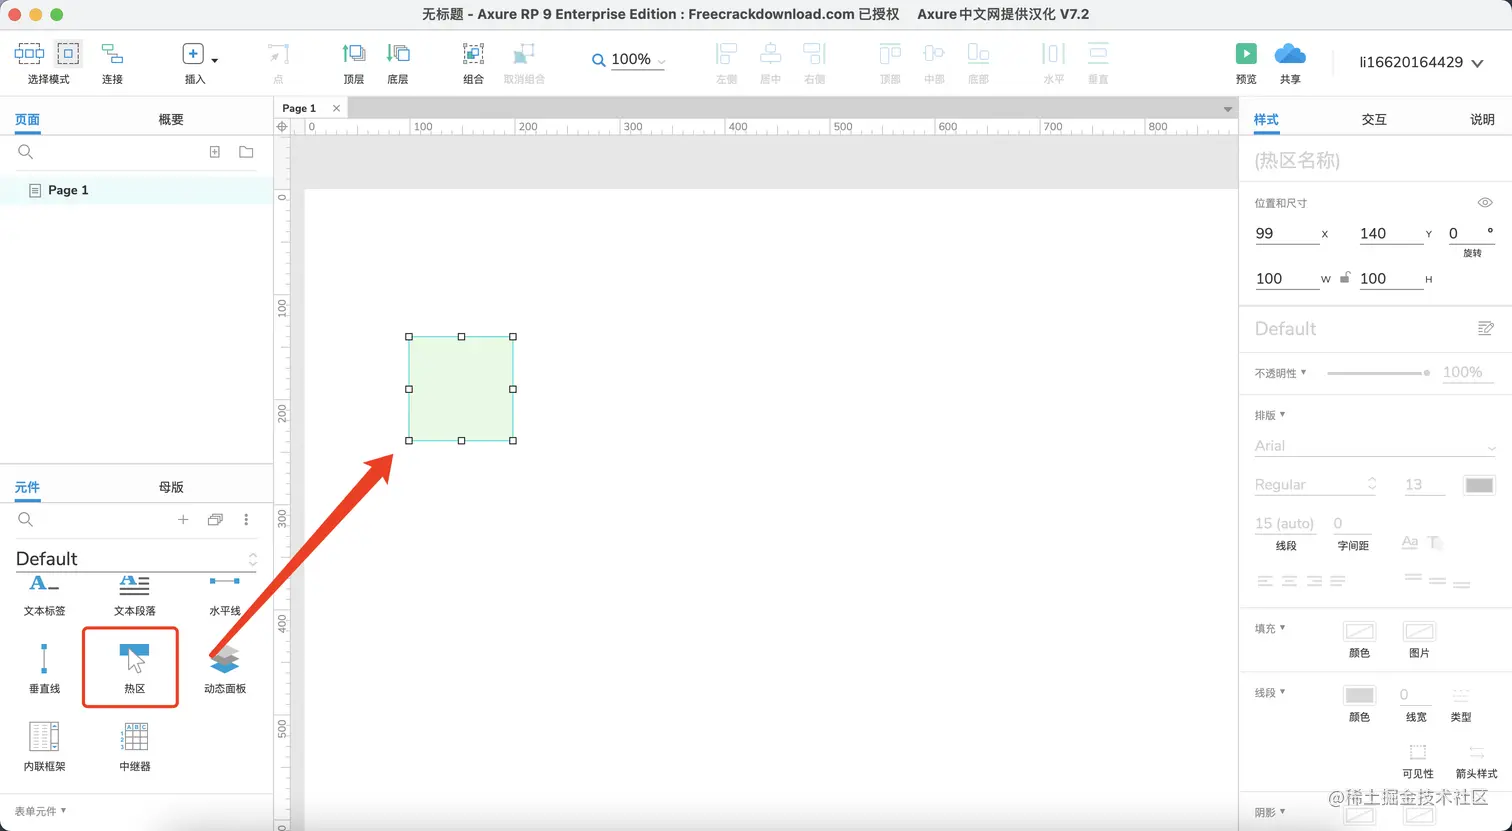Image resolution: width=1512 pixels, height=831 pixels.
Task: Click the X position field 99
Action: [x=1287, y=233]
